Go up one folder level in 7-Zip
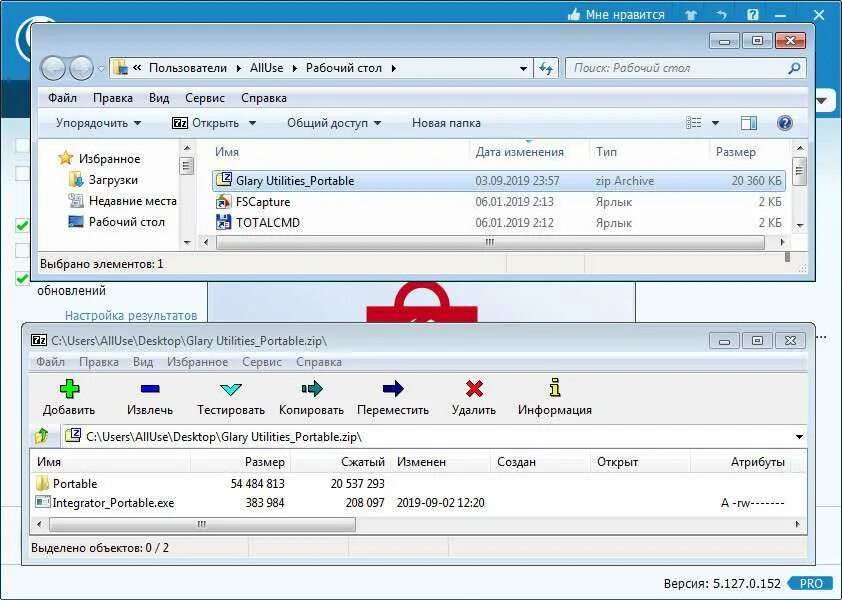Viewport: 842px width, 600px height. [42, 436]
